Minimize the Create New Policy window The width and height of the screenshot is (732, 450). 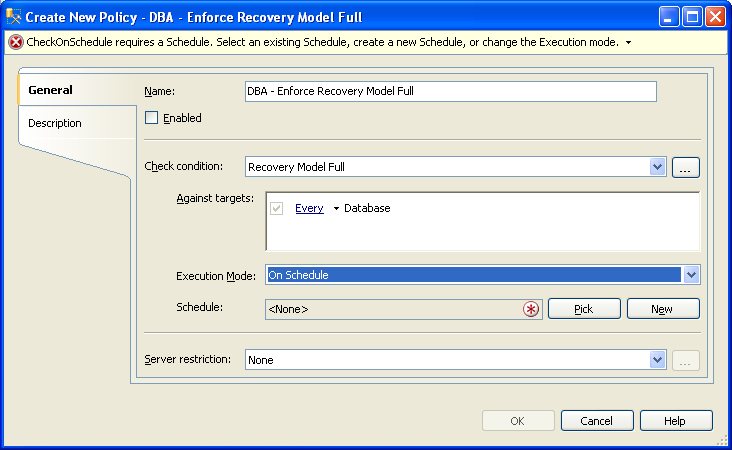669,17
